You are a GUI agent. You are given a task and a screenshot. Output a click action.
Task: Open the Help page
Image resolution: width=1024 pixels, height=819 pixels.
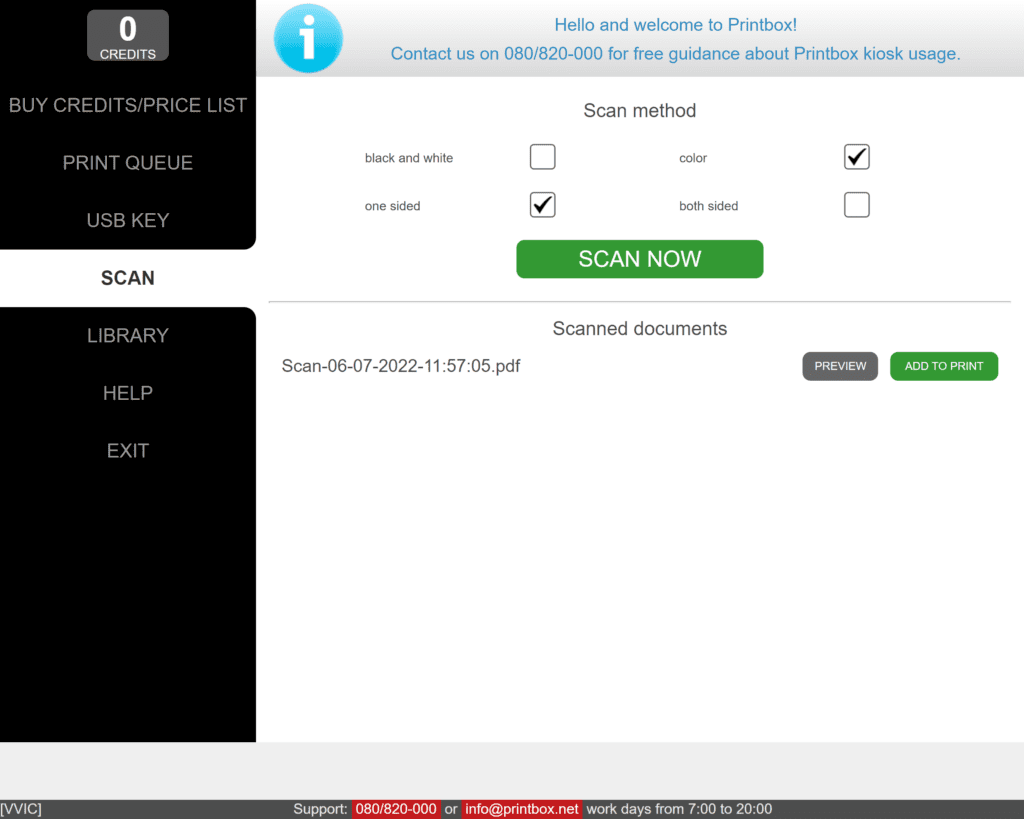128,393
